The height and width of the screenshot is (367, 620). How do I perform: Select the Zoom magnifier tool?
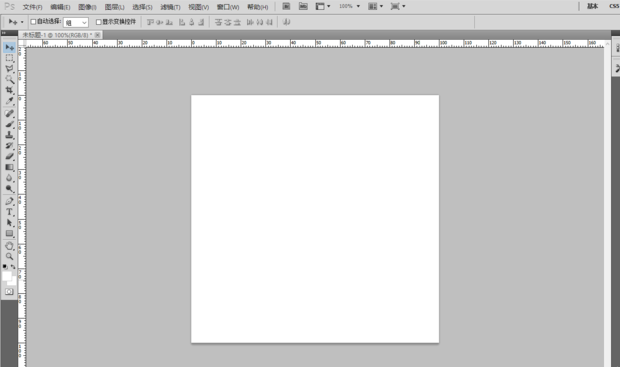[x=9, y=256]
